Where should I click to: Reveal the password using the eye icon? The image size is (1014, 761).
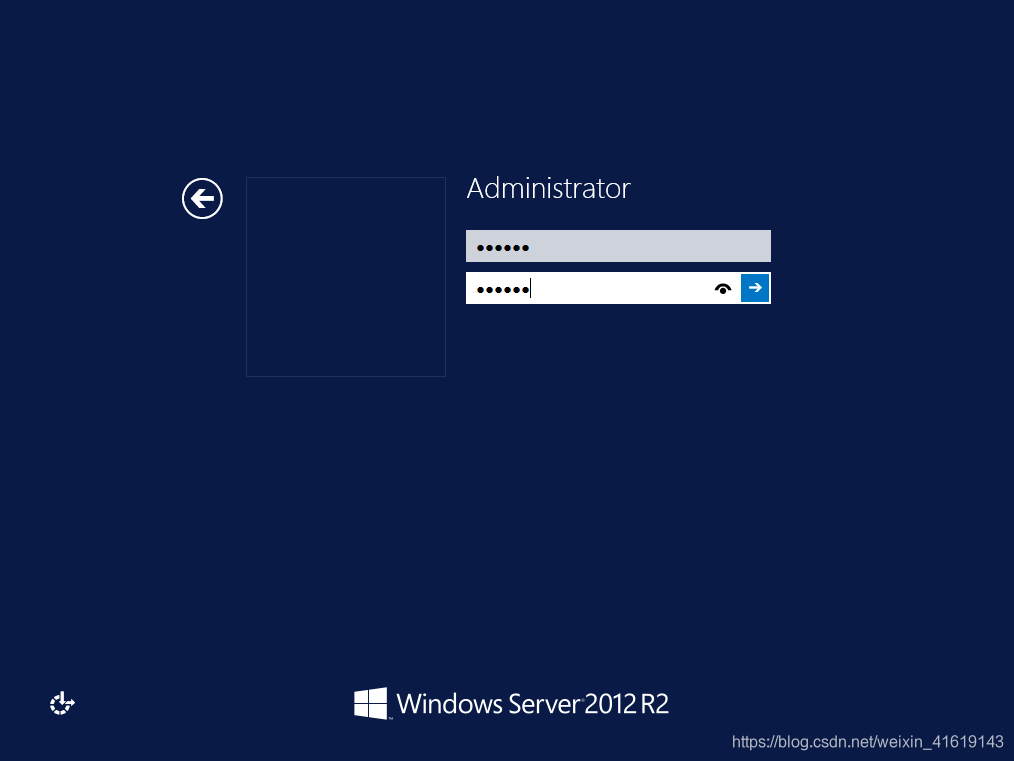tap(723, 288)
